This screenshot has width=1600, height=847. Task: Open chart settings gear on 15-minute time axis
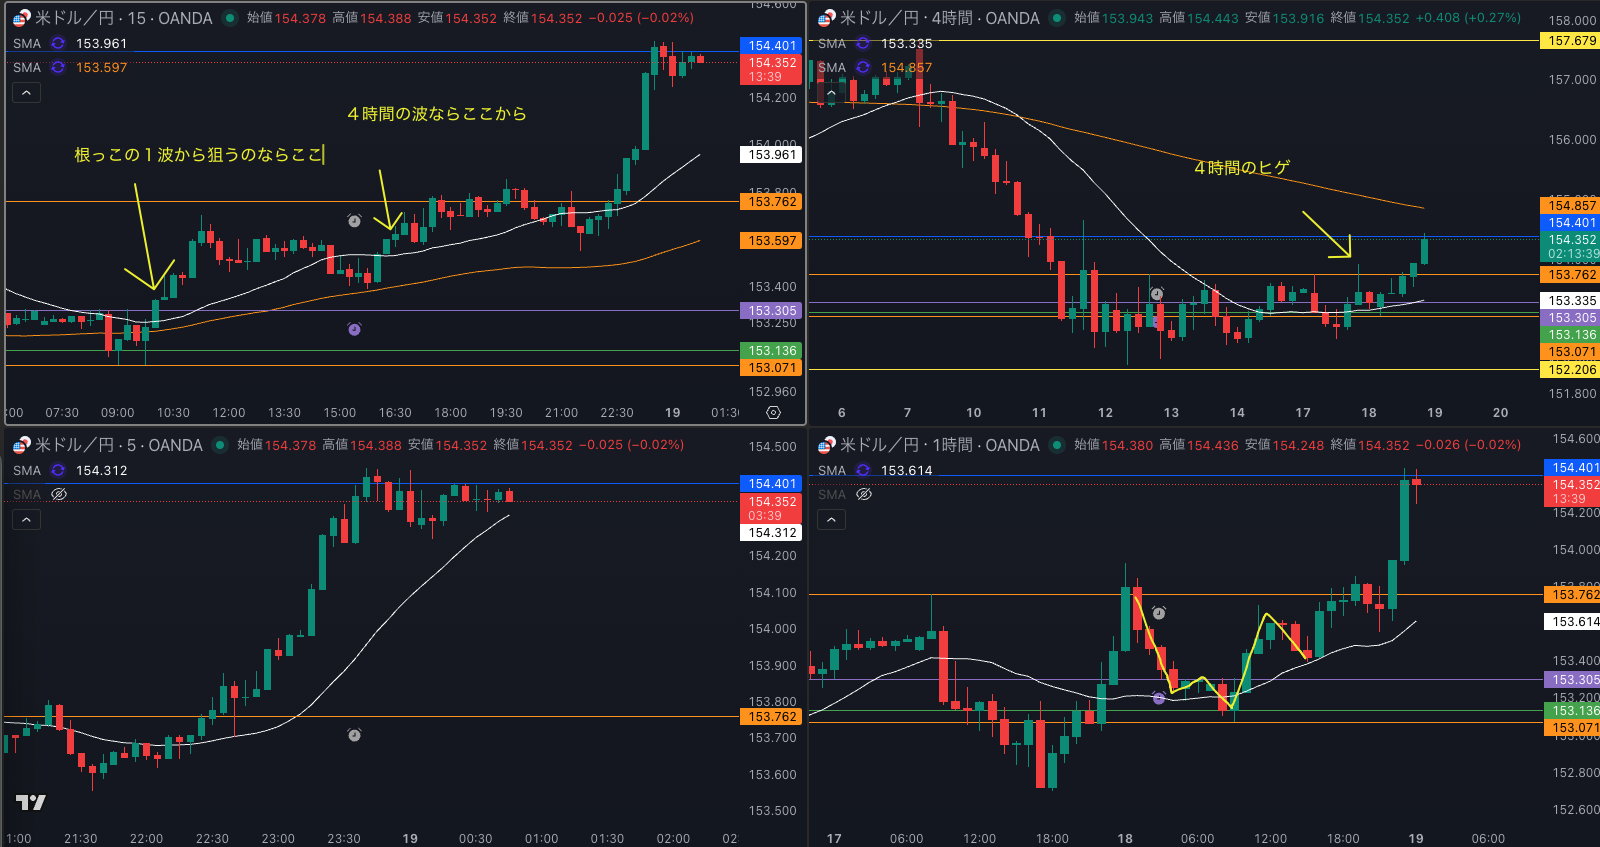[773, 412]
